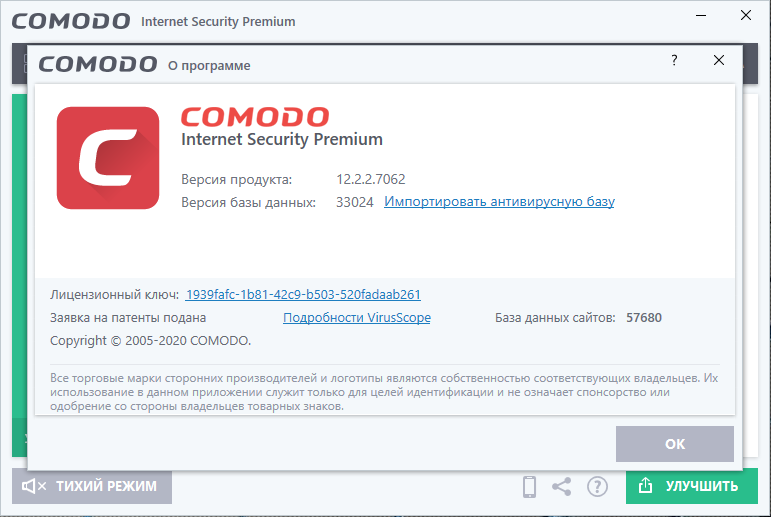Image resolution: width=771 pixels, height=517 pixels.
Task: Click the license key link
Action: [x=303, y=295]
